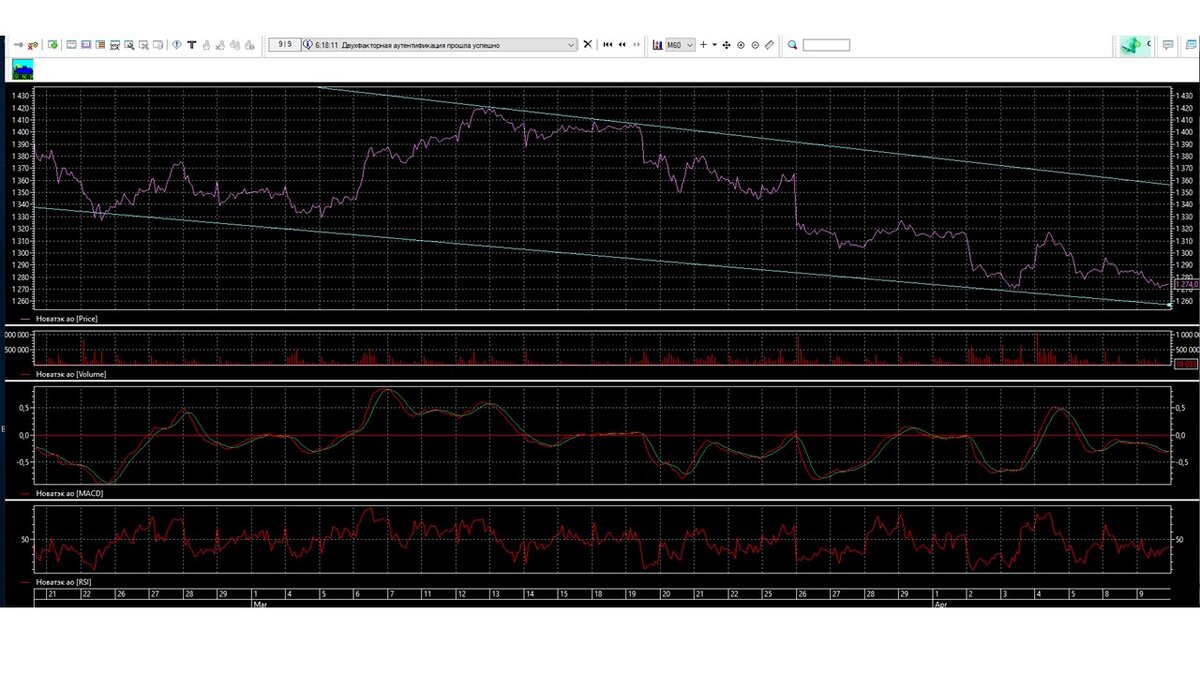Expand the small arrow next to plus tool

[x=715, y=45]
